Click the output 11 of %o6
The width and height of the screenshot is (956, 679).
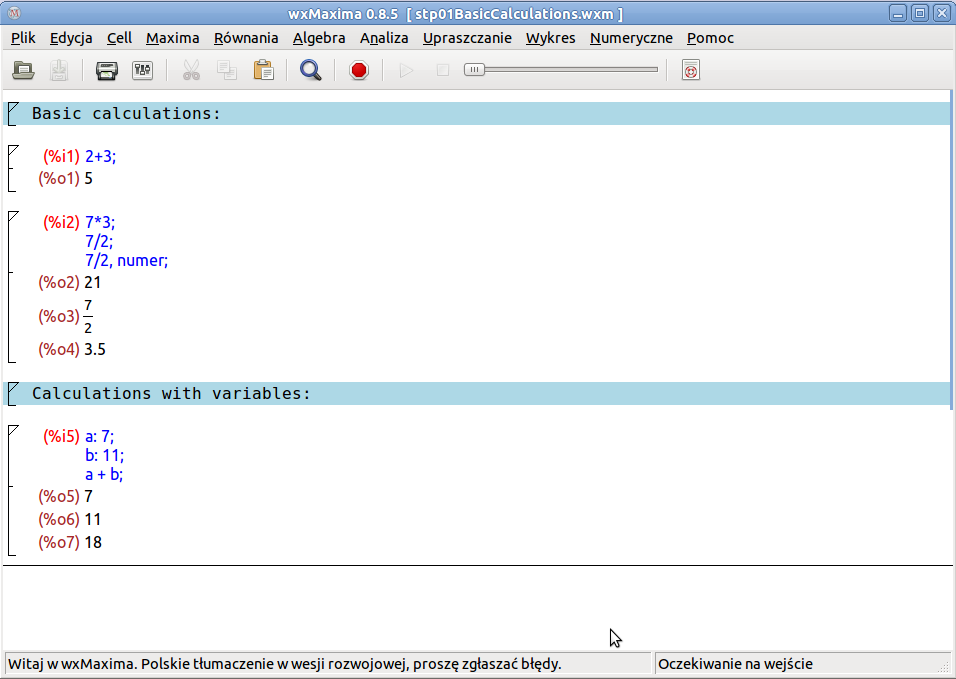[93, 520]
